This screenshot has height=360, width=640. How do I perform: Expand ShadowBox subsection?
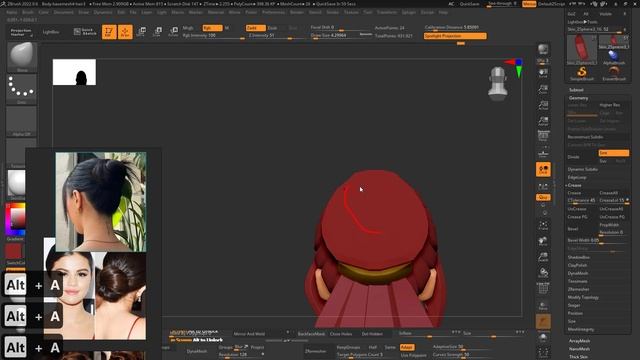click(x=578, y=257)
